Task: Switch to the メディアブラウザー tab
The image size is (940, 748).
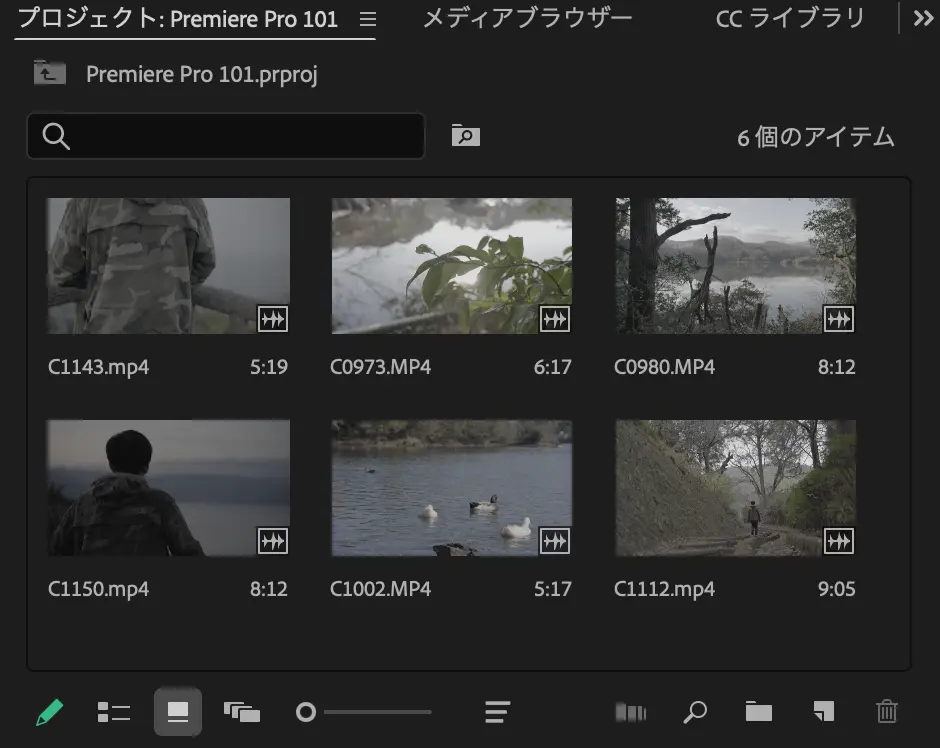Action: click(x=527, y=18)
